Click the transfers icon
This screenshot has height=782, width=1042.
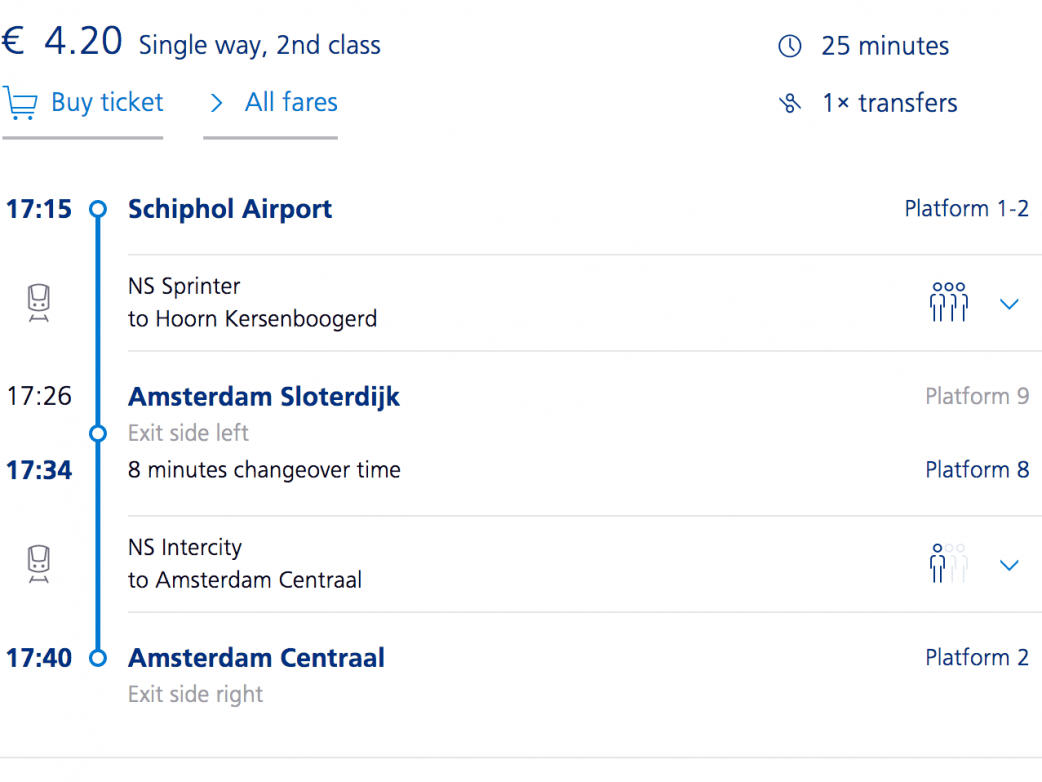pos(790,103)
